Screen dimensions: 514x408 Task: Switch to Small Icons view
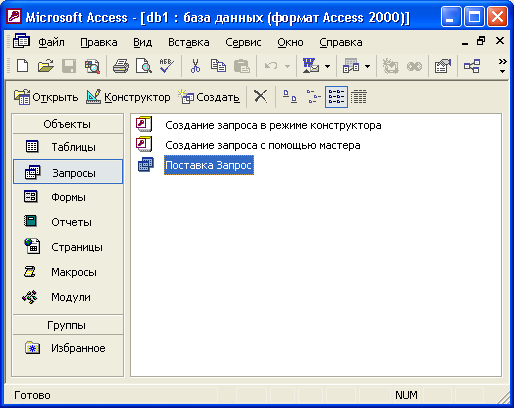[313, 97]
